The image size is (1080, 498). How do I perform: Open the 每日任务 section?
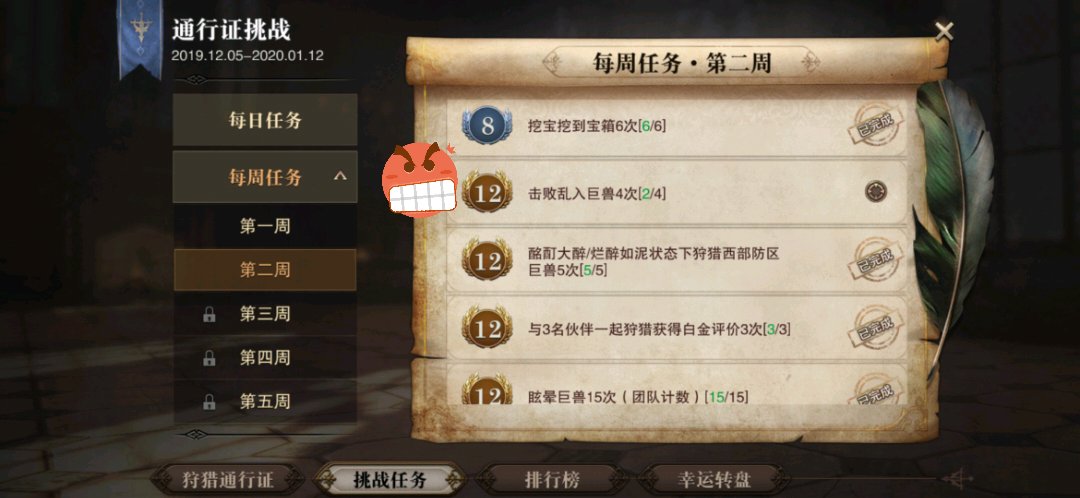point(264,120)
